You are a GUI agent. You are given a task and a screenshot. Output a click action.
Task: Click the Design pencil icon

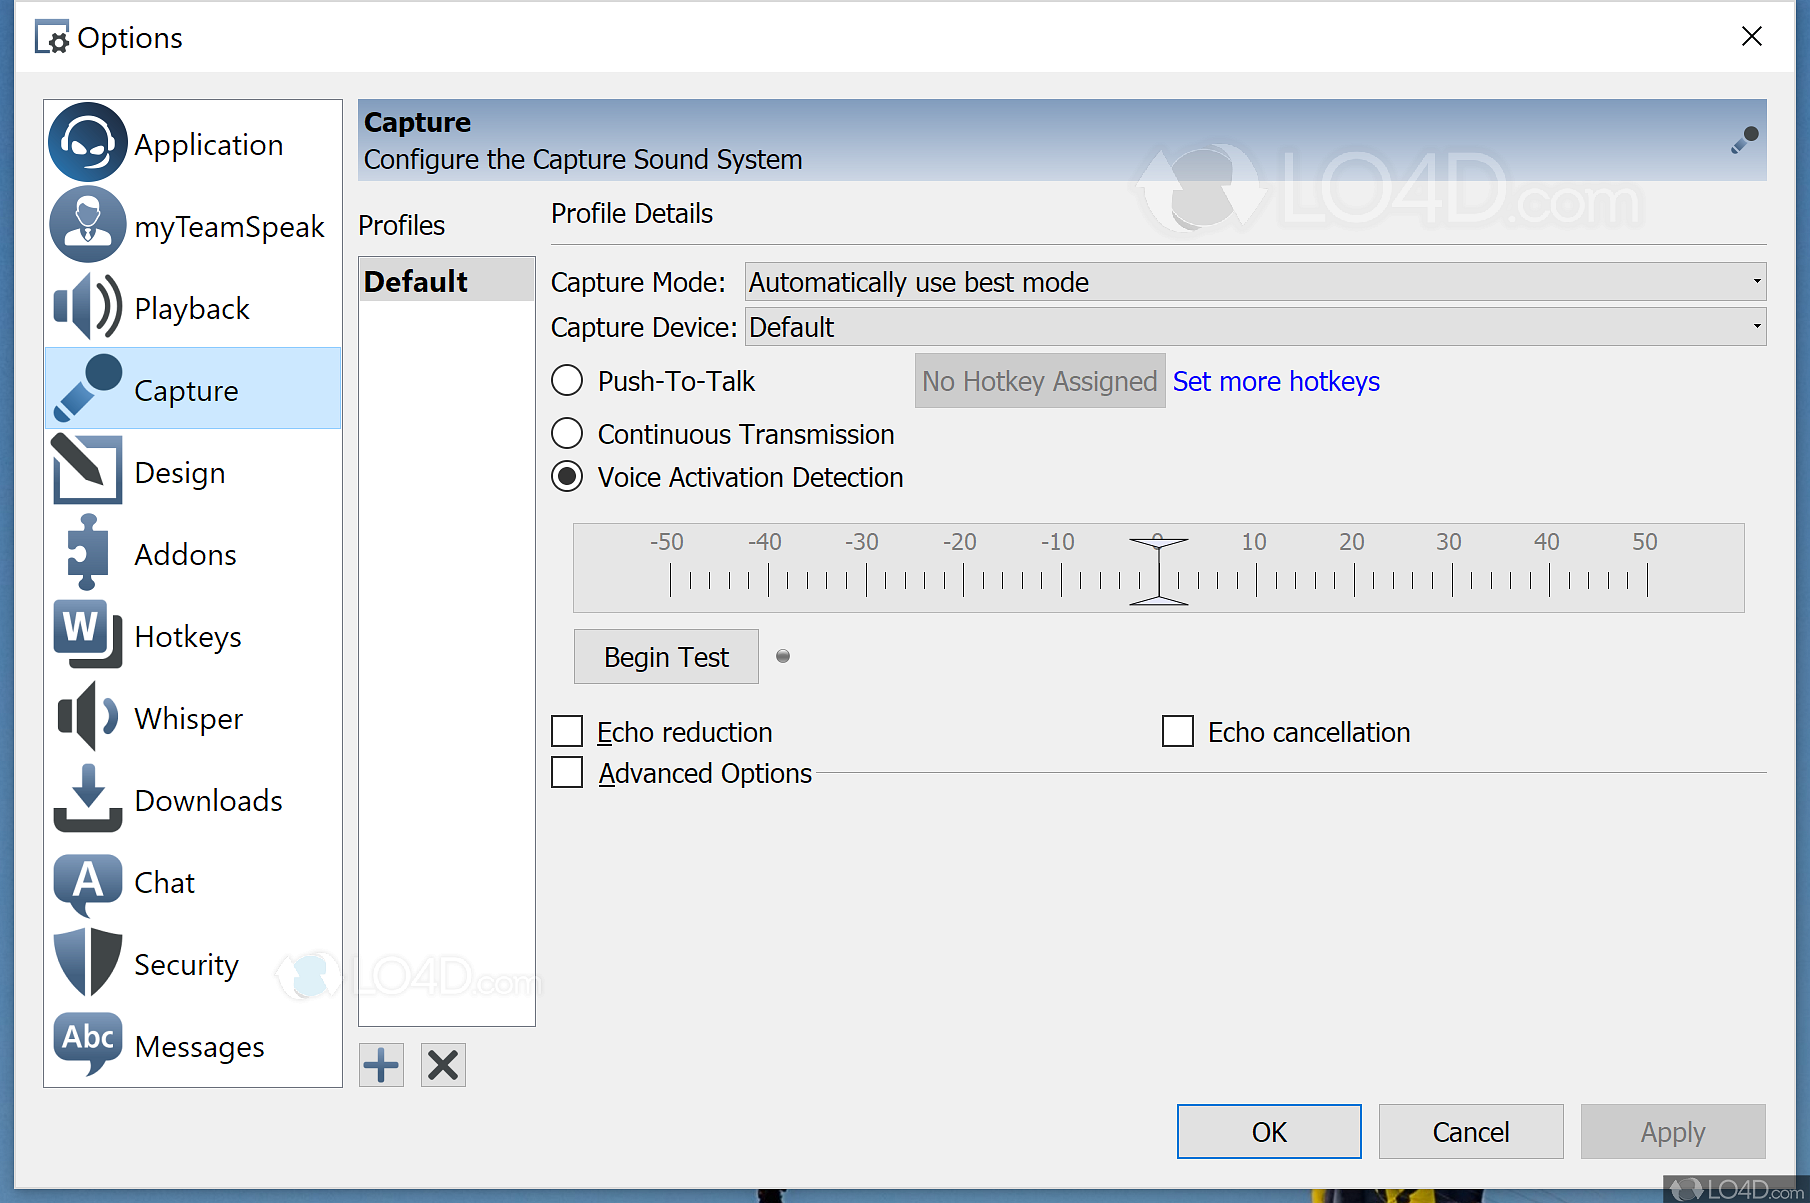[x=86, y=470]
